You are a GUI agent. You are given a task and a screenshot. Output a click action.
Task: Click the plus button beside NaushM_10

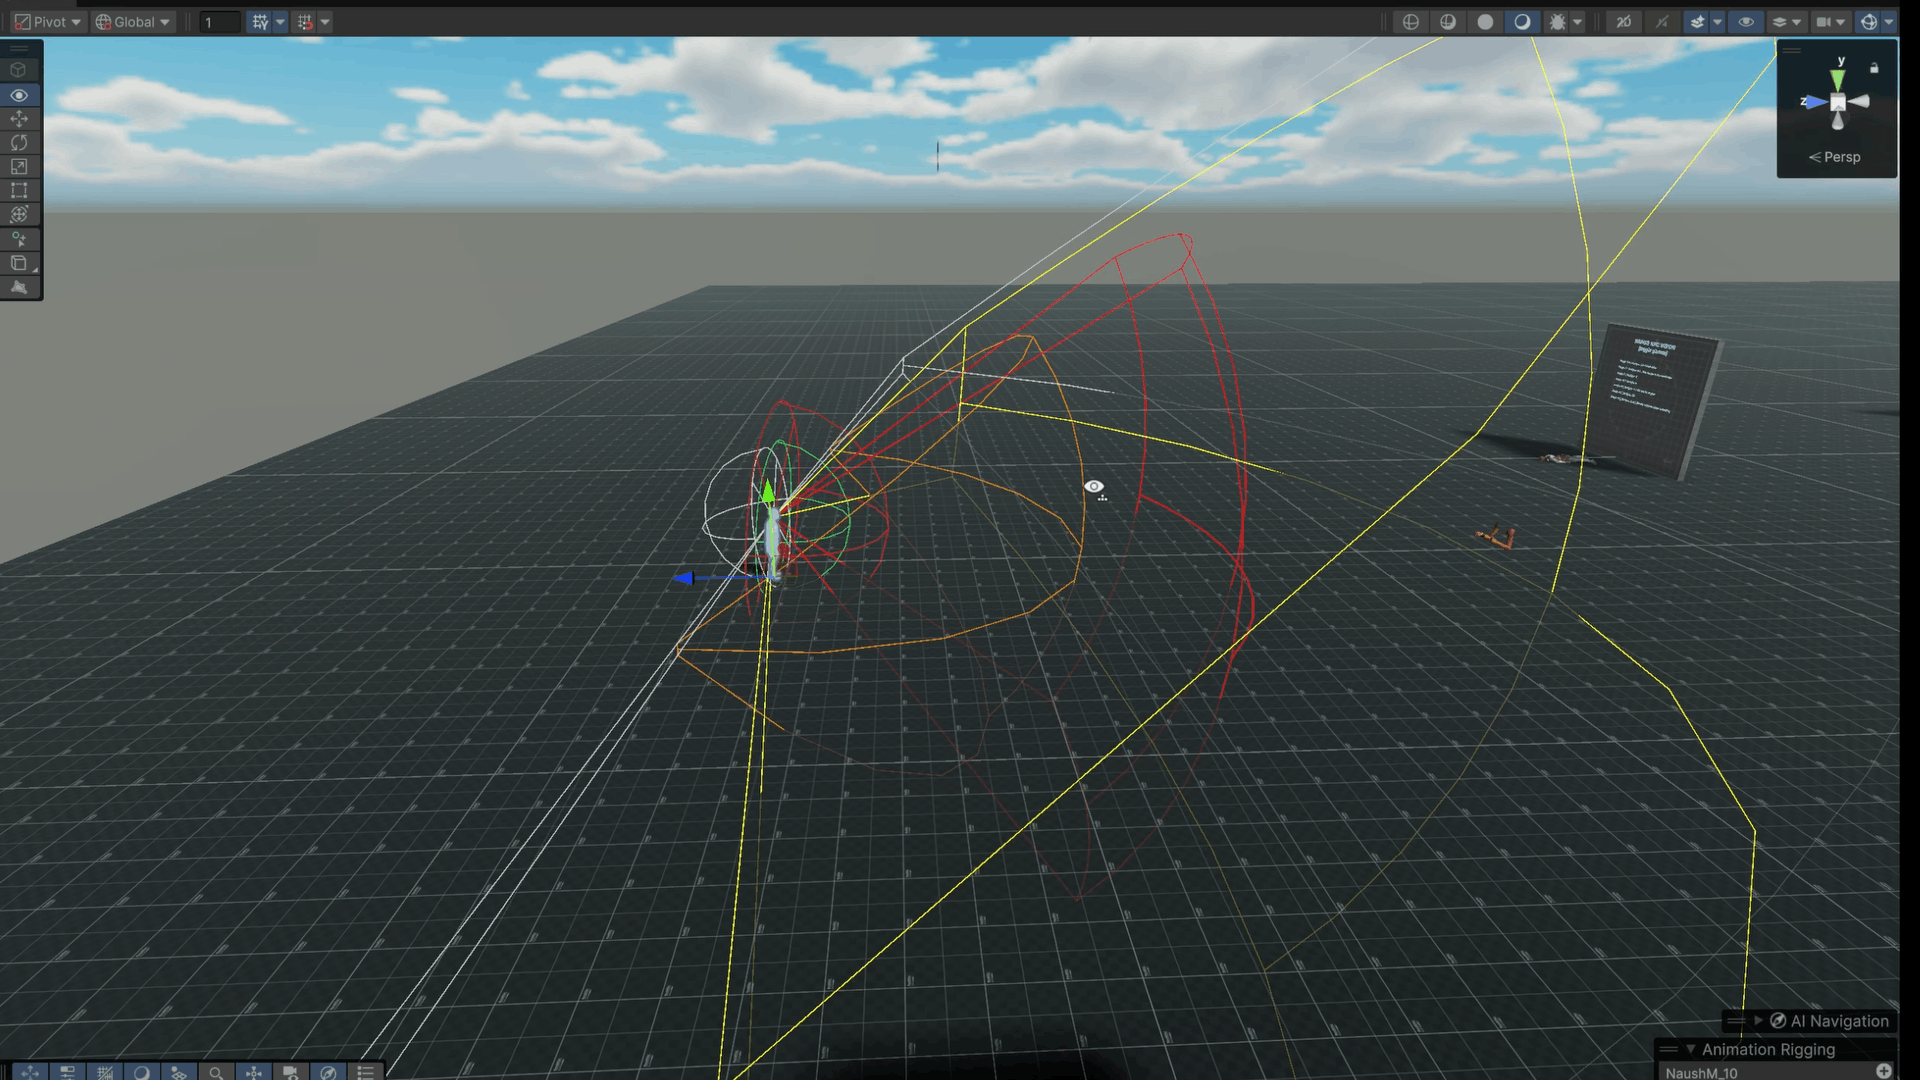[x=1884, y=1072]
